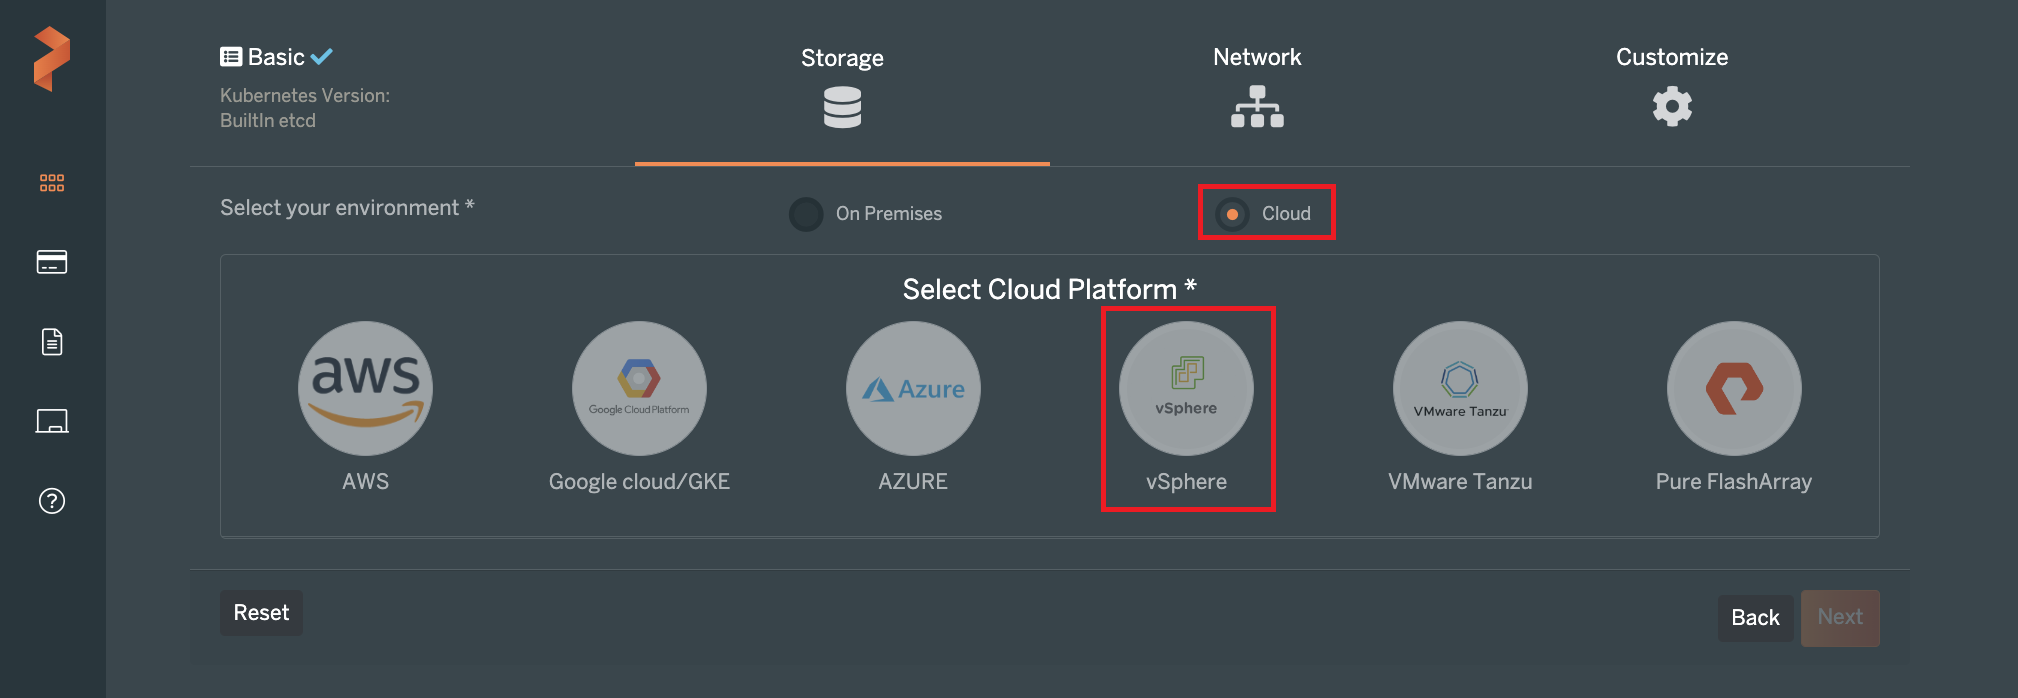Open the document icon in sidebar
Screen dimensions: 2018x698
(x=52, y=342)
